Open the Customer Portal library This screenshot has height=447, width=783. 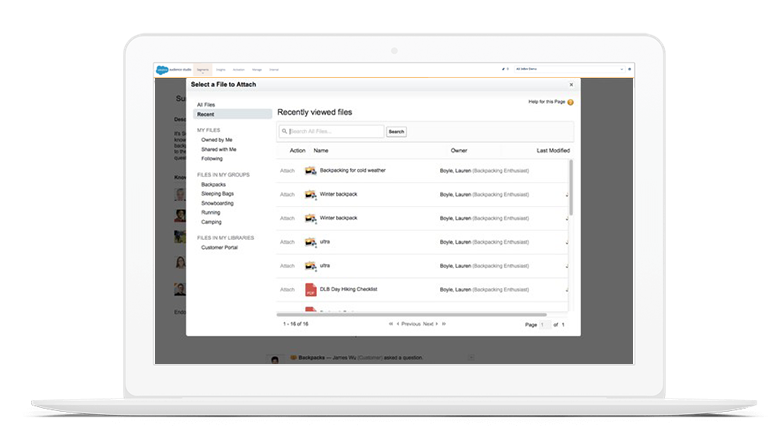click(219, 248)
